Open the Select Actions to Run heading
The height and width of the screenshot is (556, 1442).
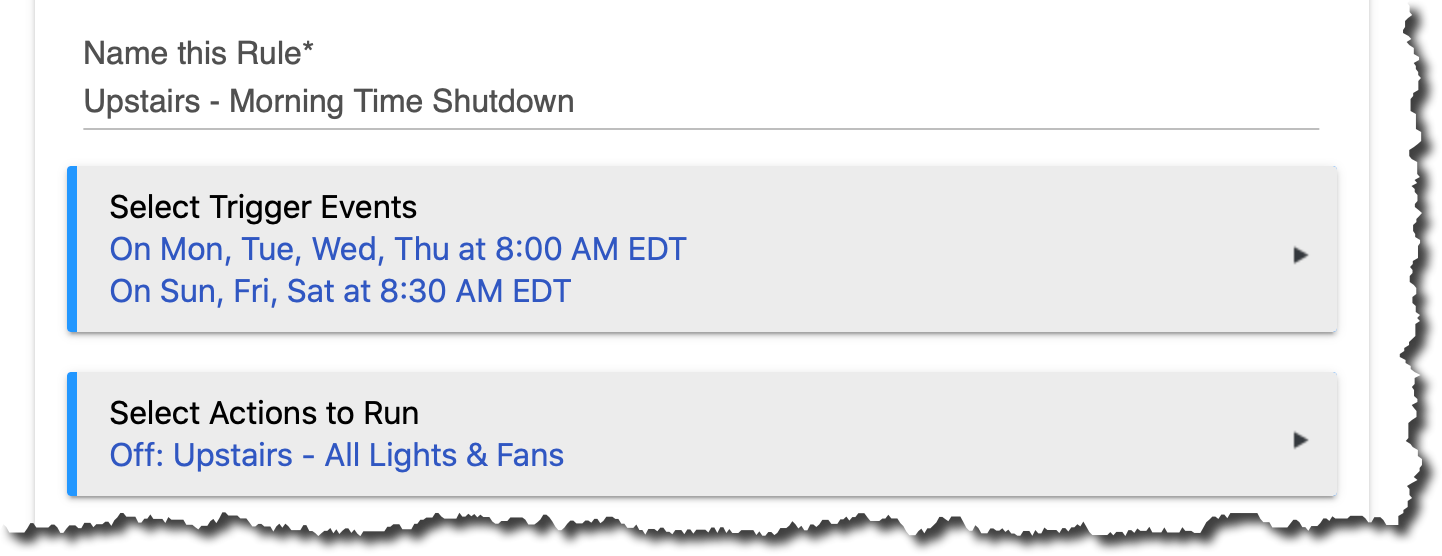264,413
